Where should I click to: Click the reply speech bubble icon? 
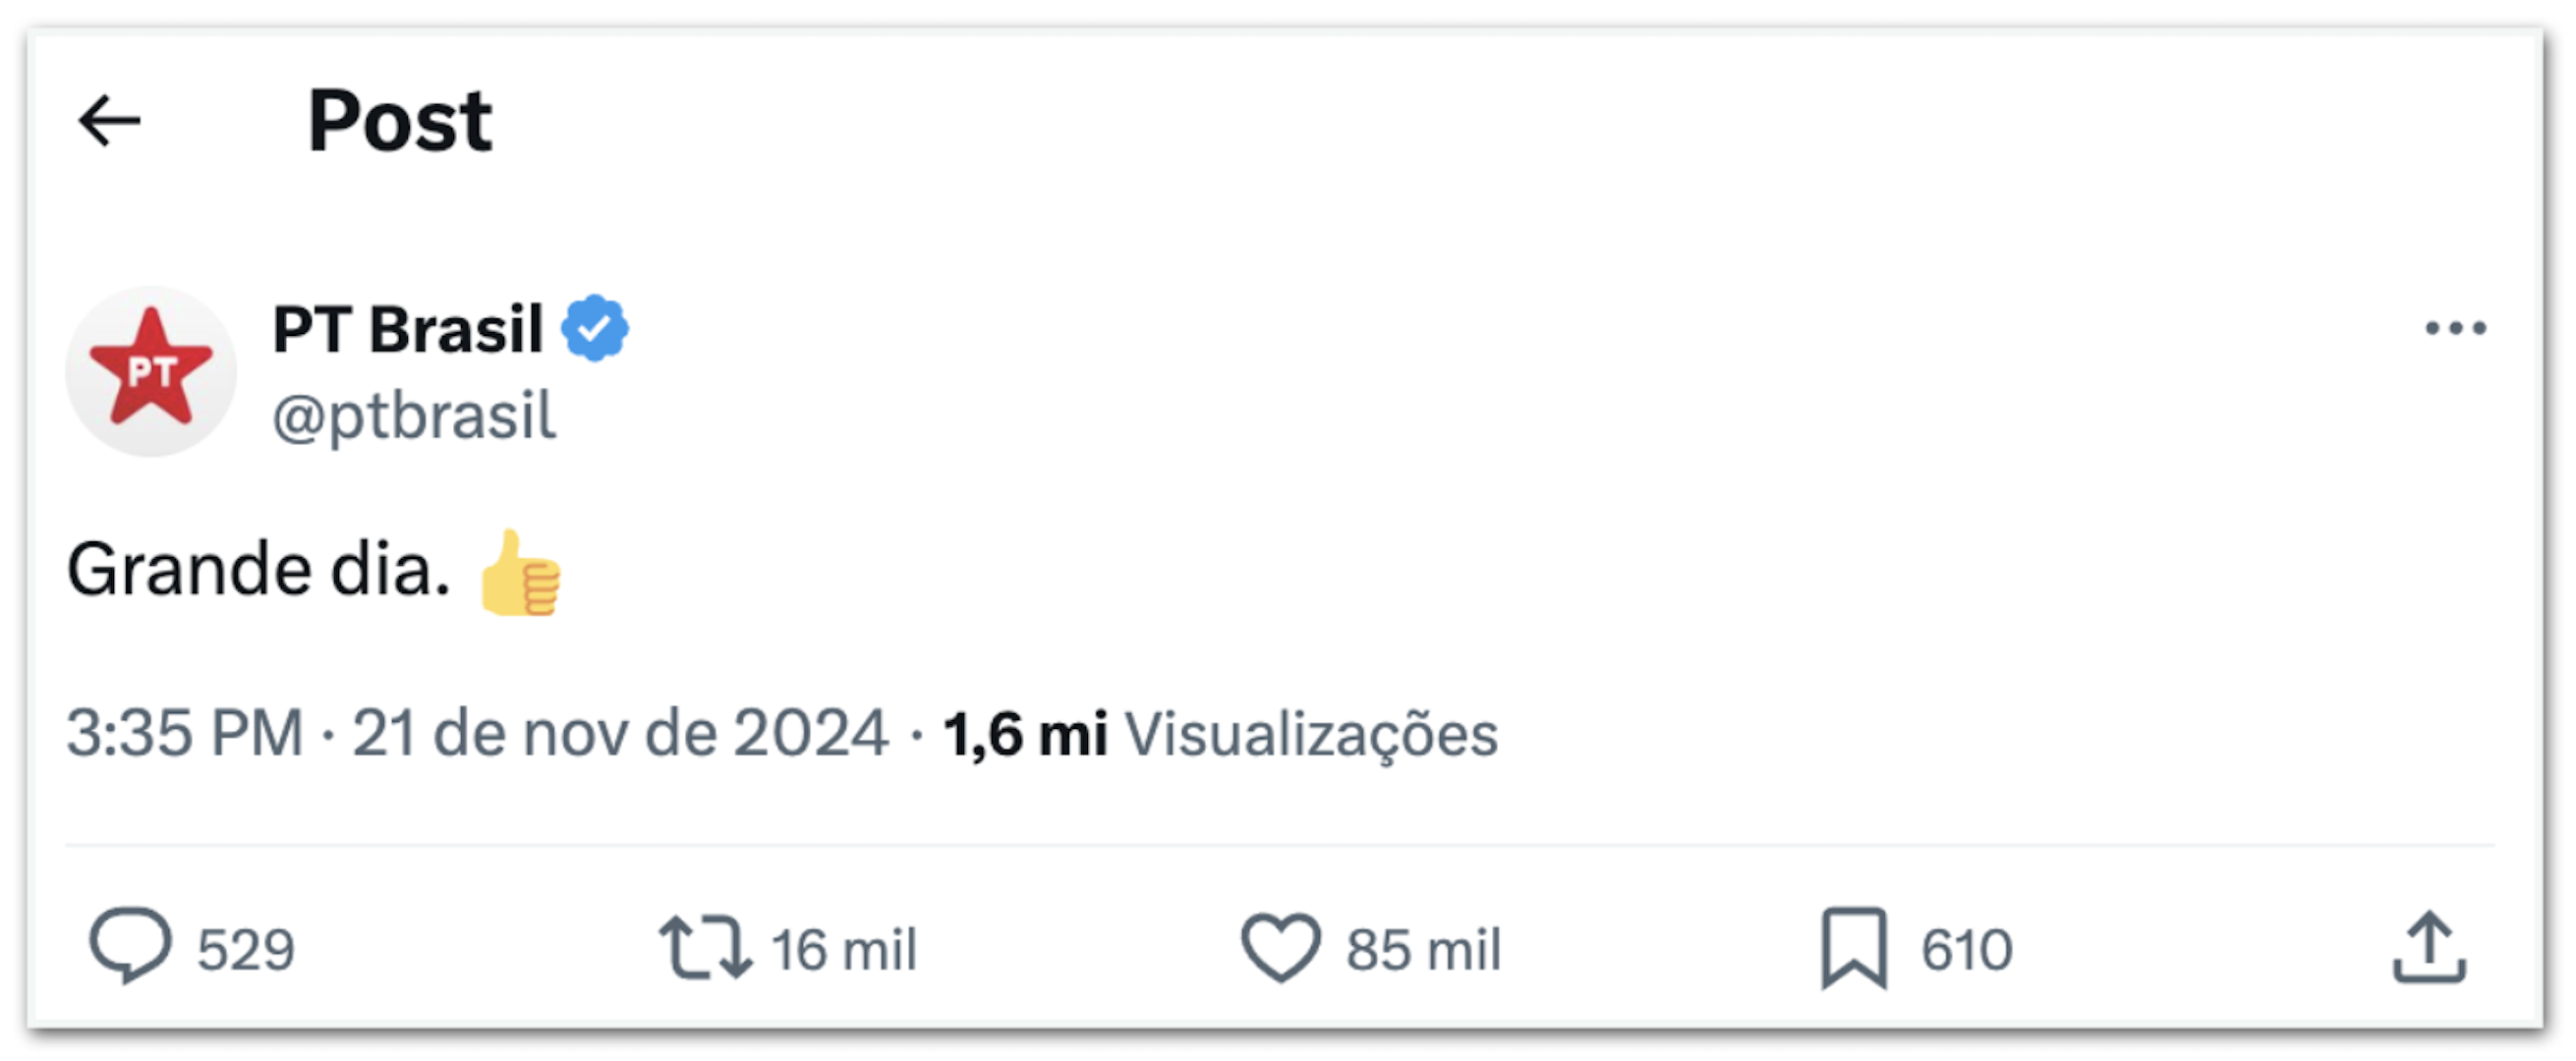(x=130, y=946)
